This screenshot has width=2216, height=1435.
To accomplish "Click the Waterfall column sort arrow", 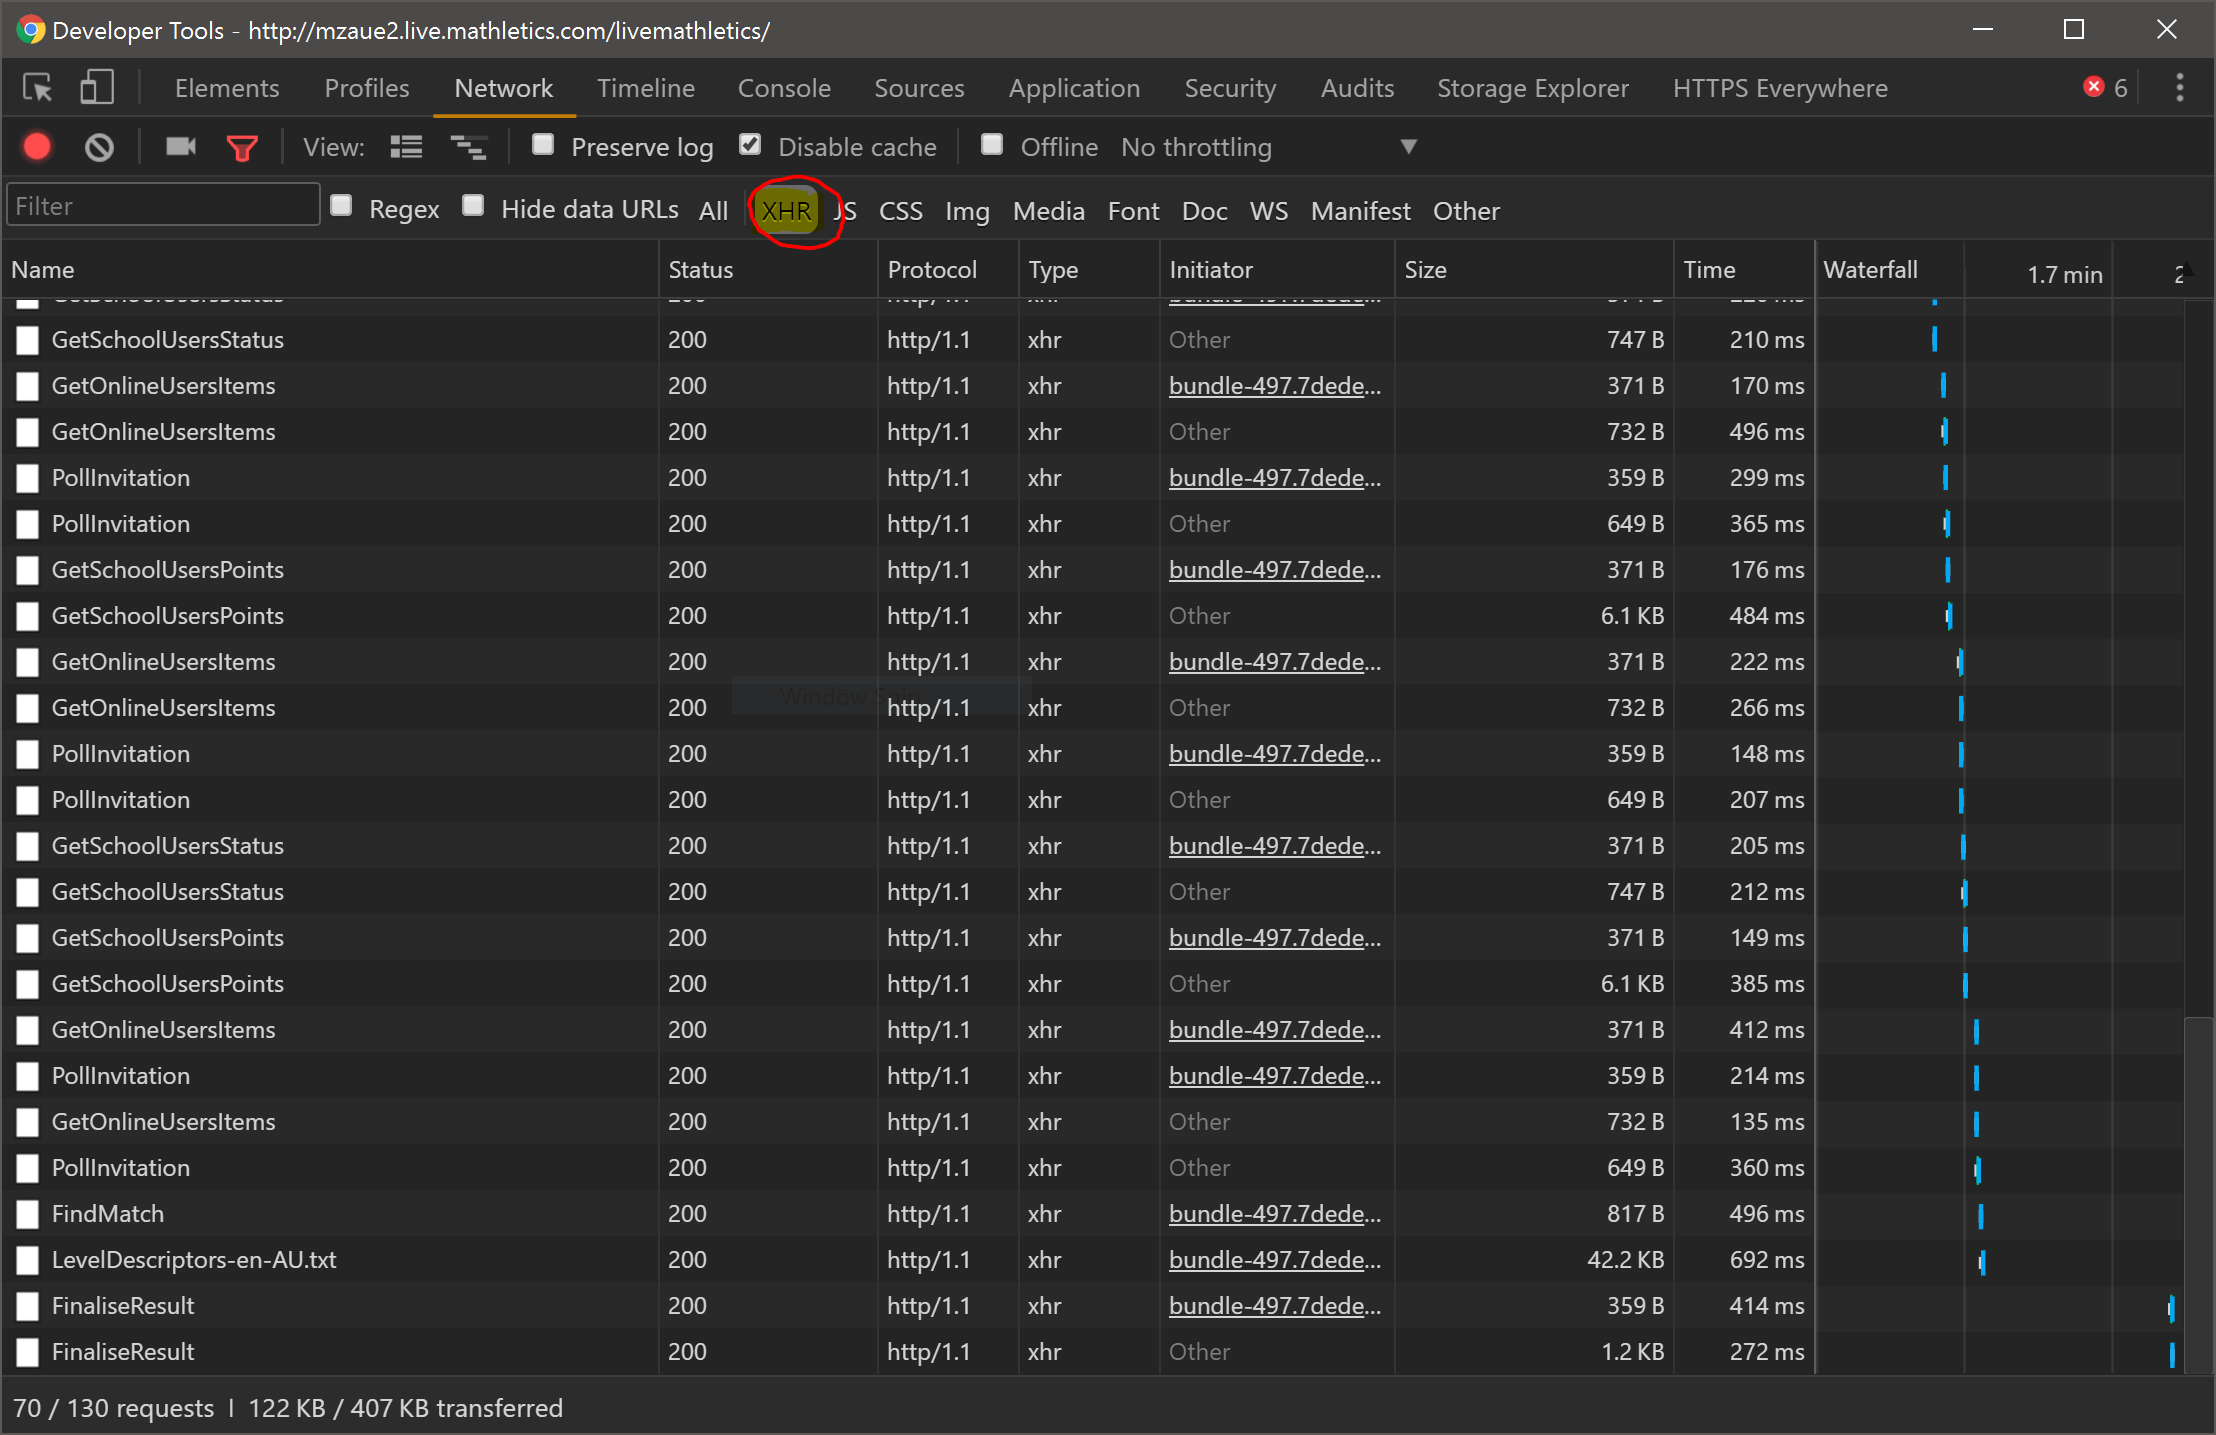I will tap(2186, 270).
